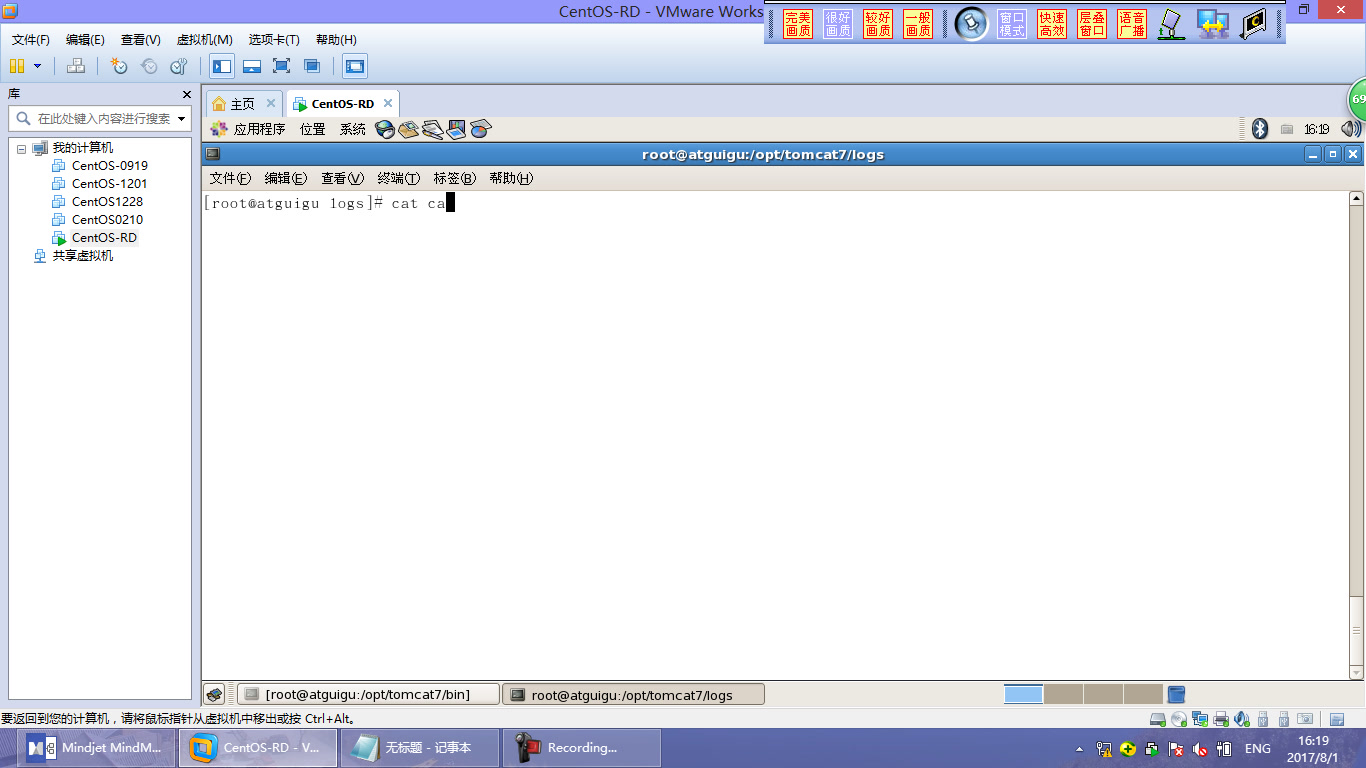
Task: Open the terminal 编辑(E) menu
Action: pos(285,178)
